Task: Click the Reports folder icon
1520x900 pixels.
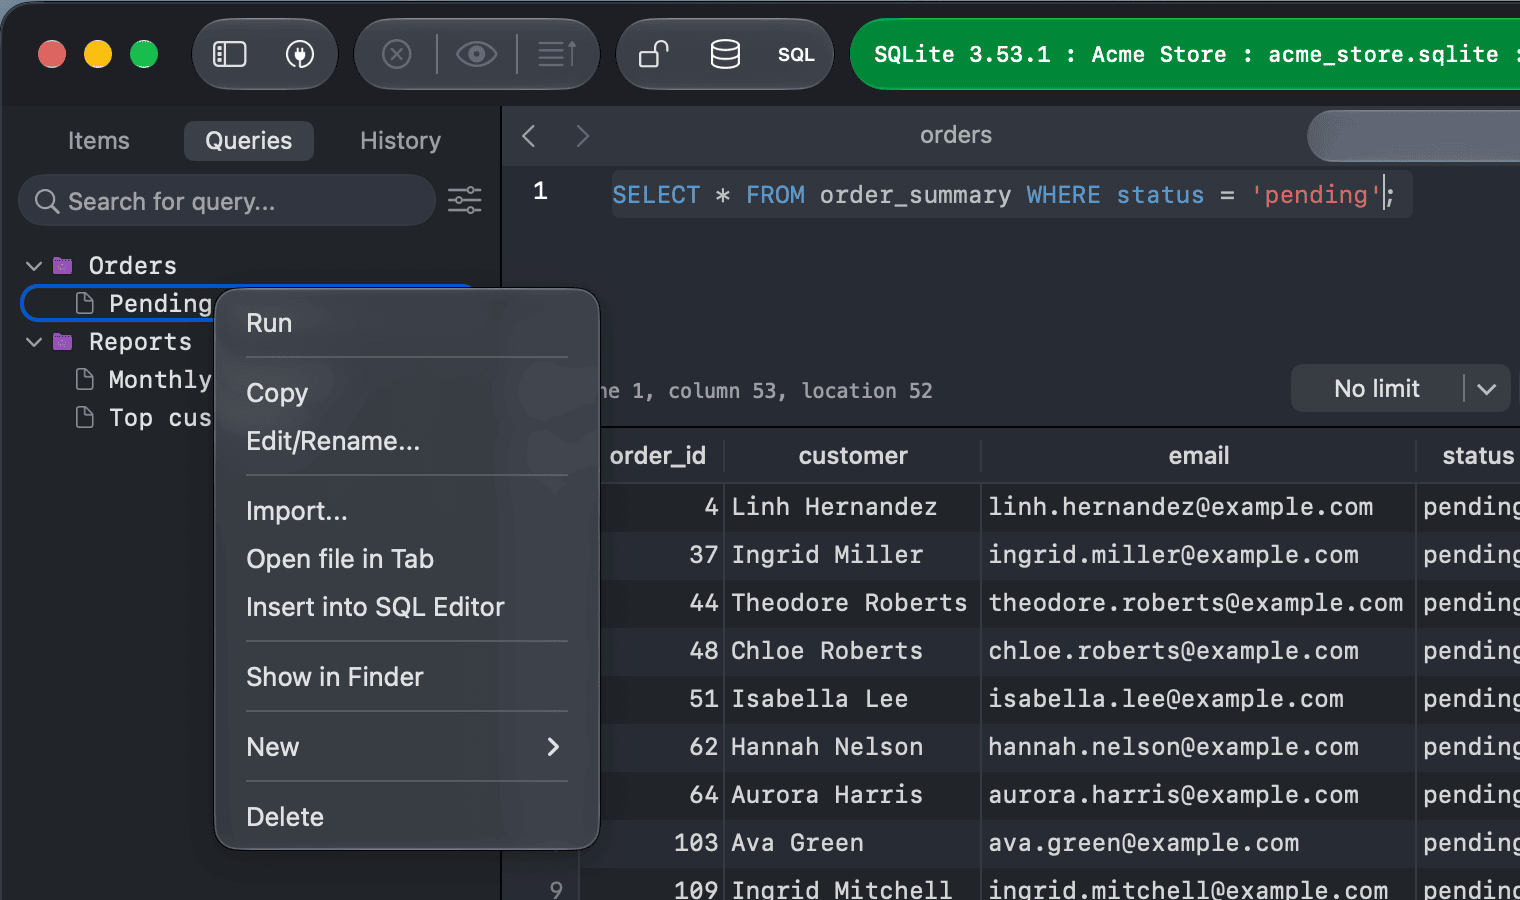Action: point(63,341)
